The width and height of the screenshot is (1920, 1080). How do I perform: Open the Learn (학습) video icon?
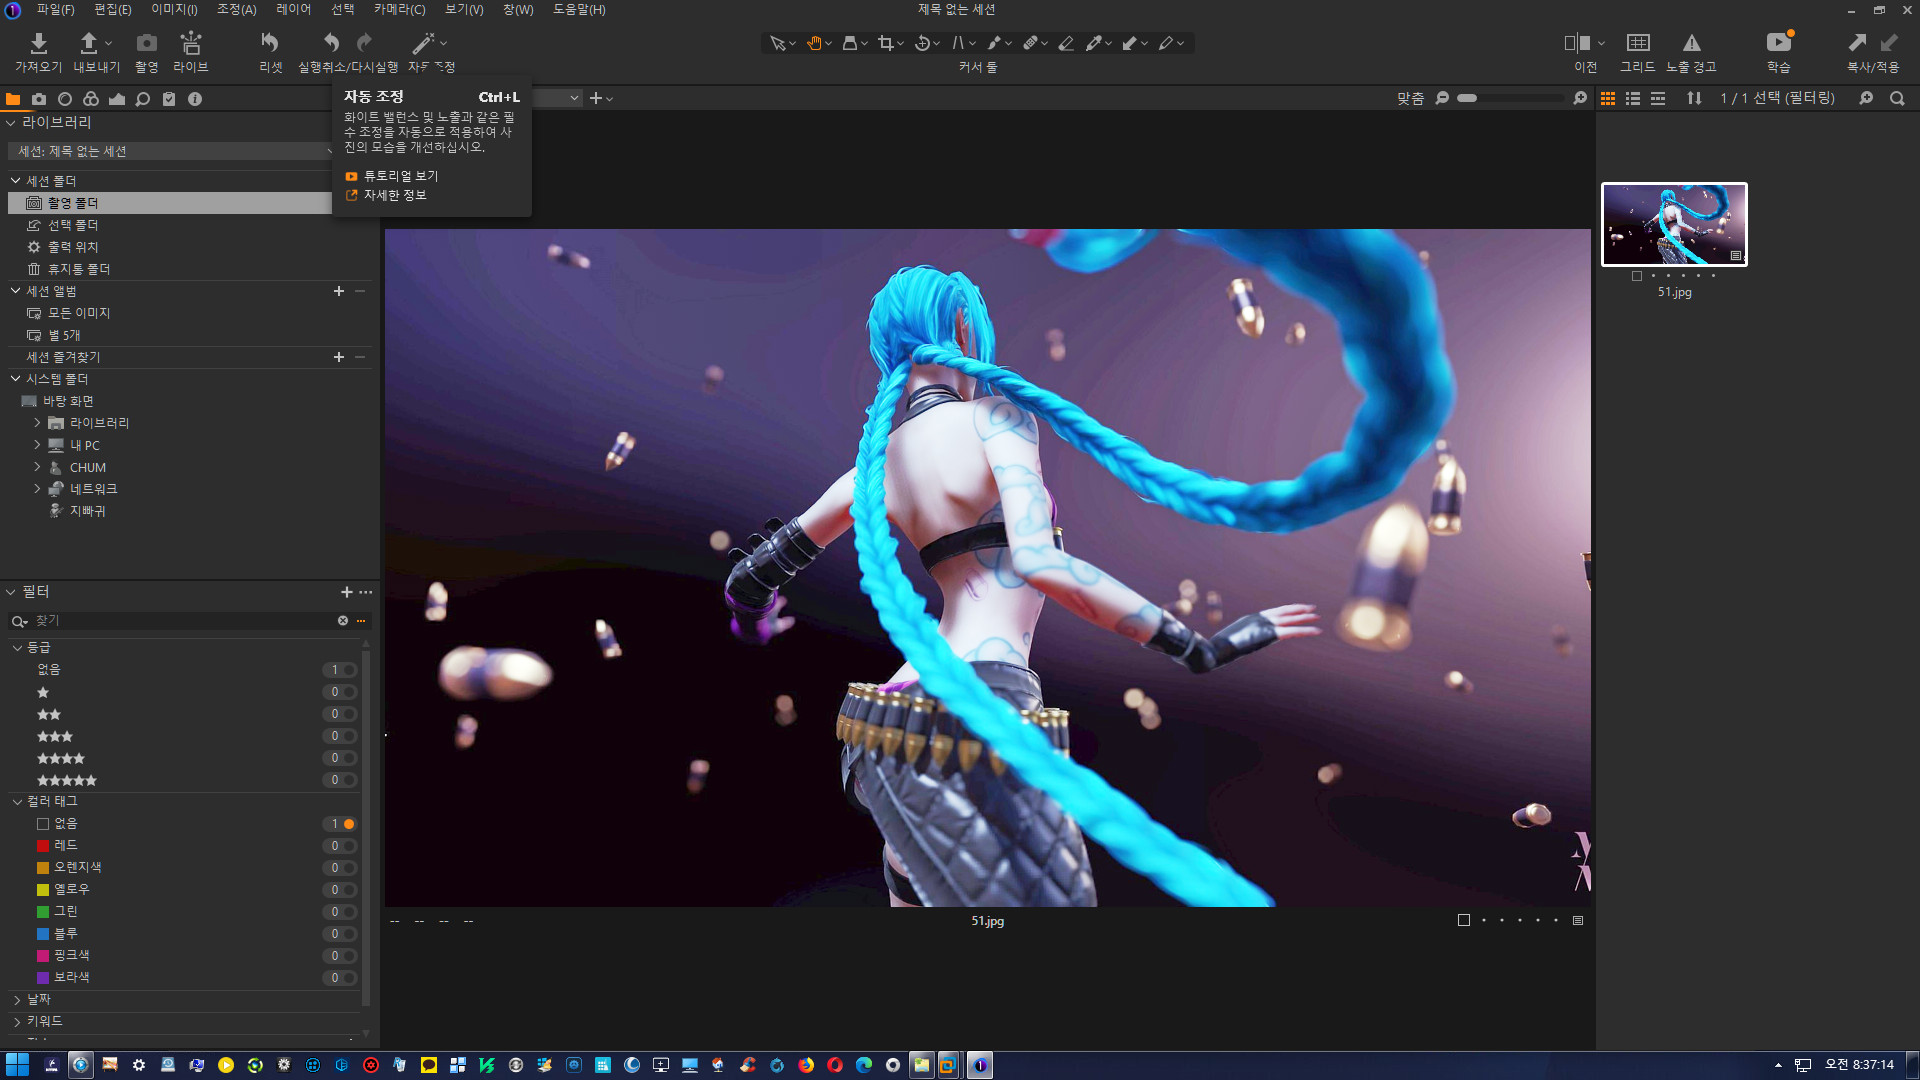point(1778,42)
